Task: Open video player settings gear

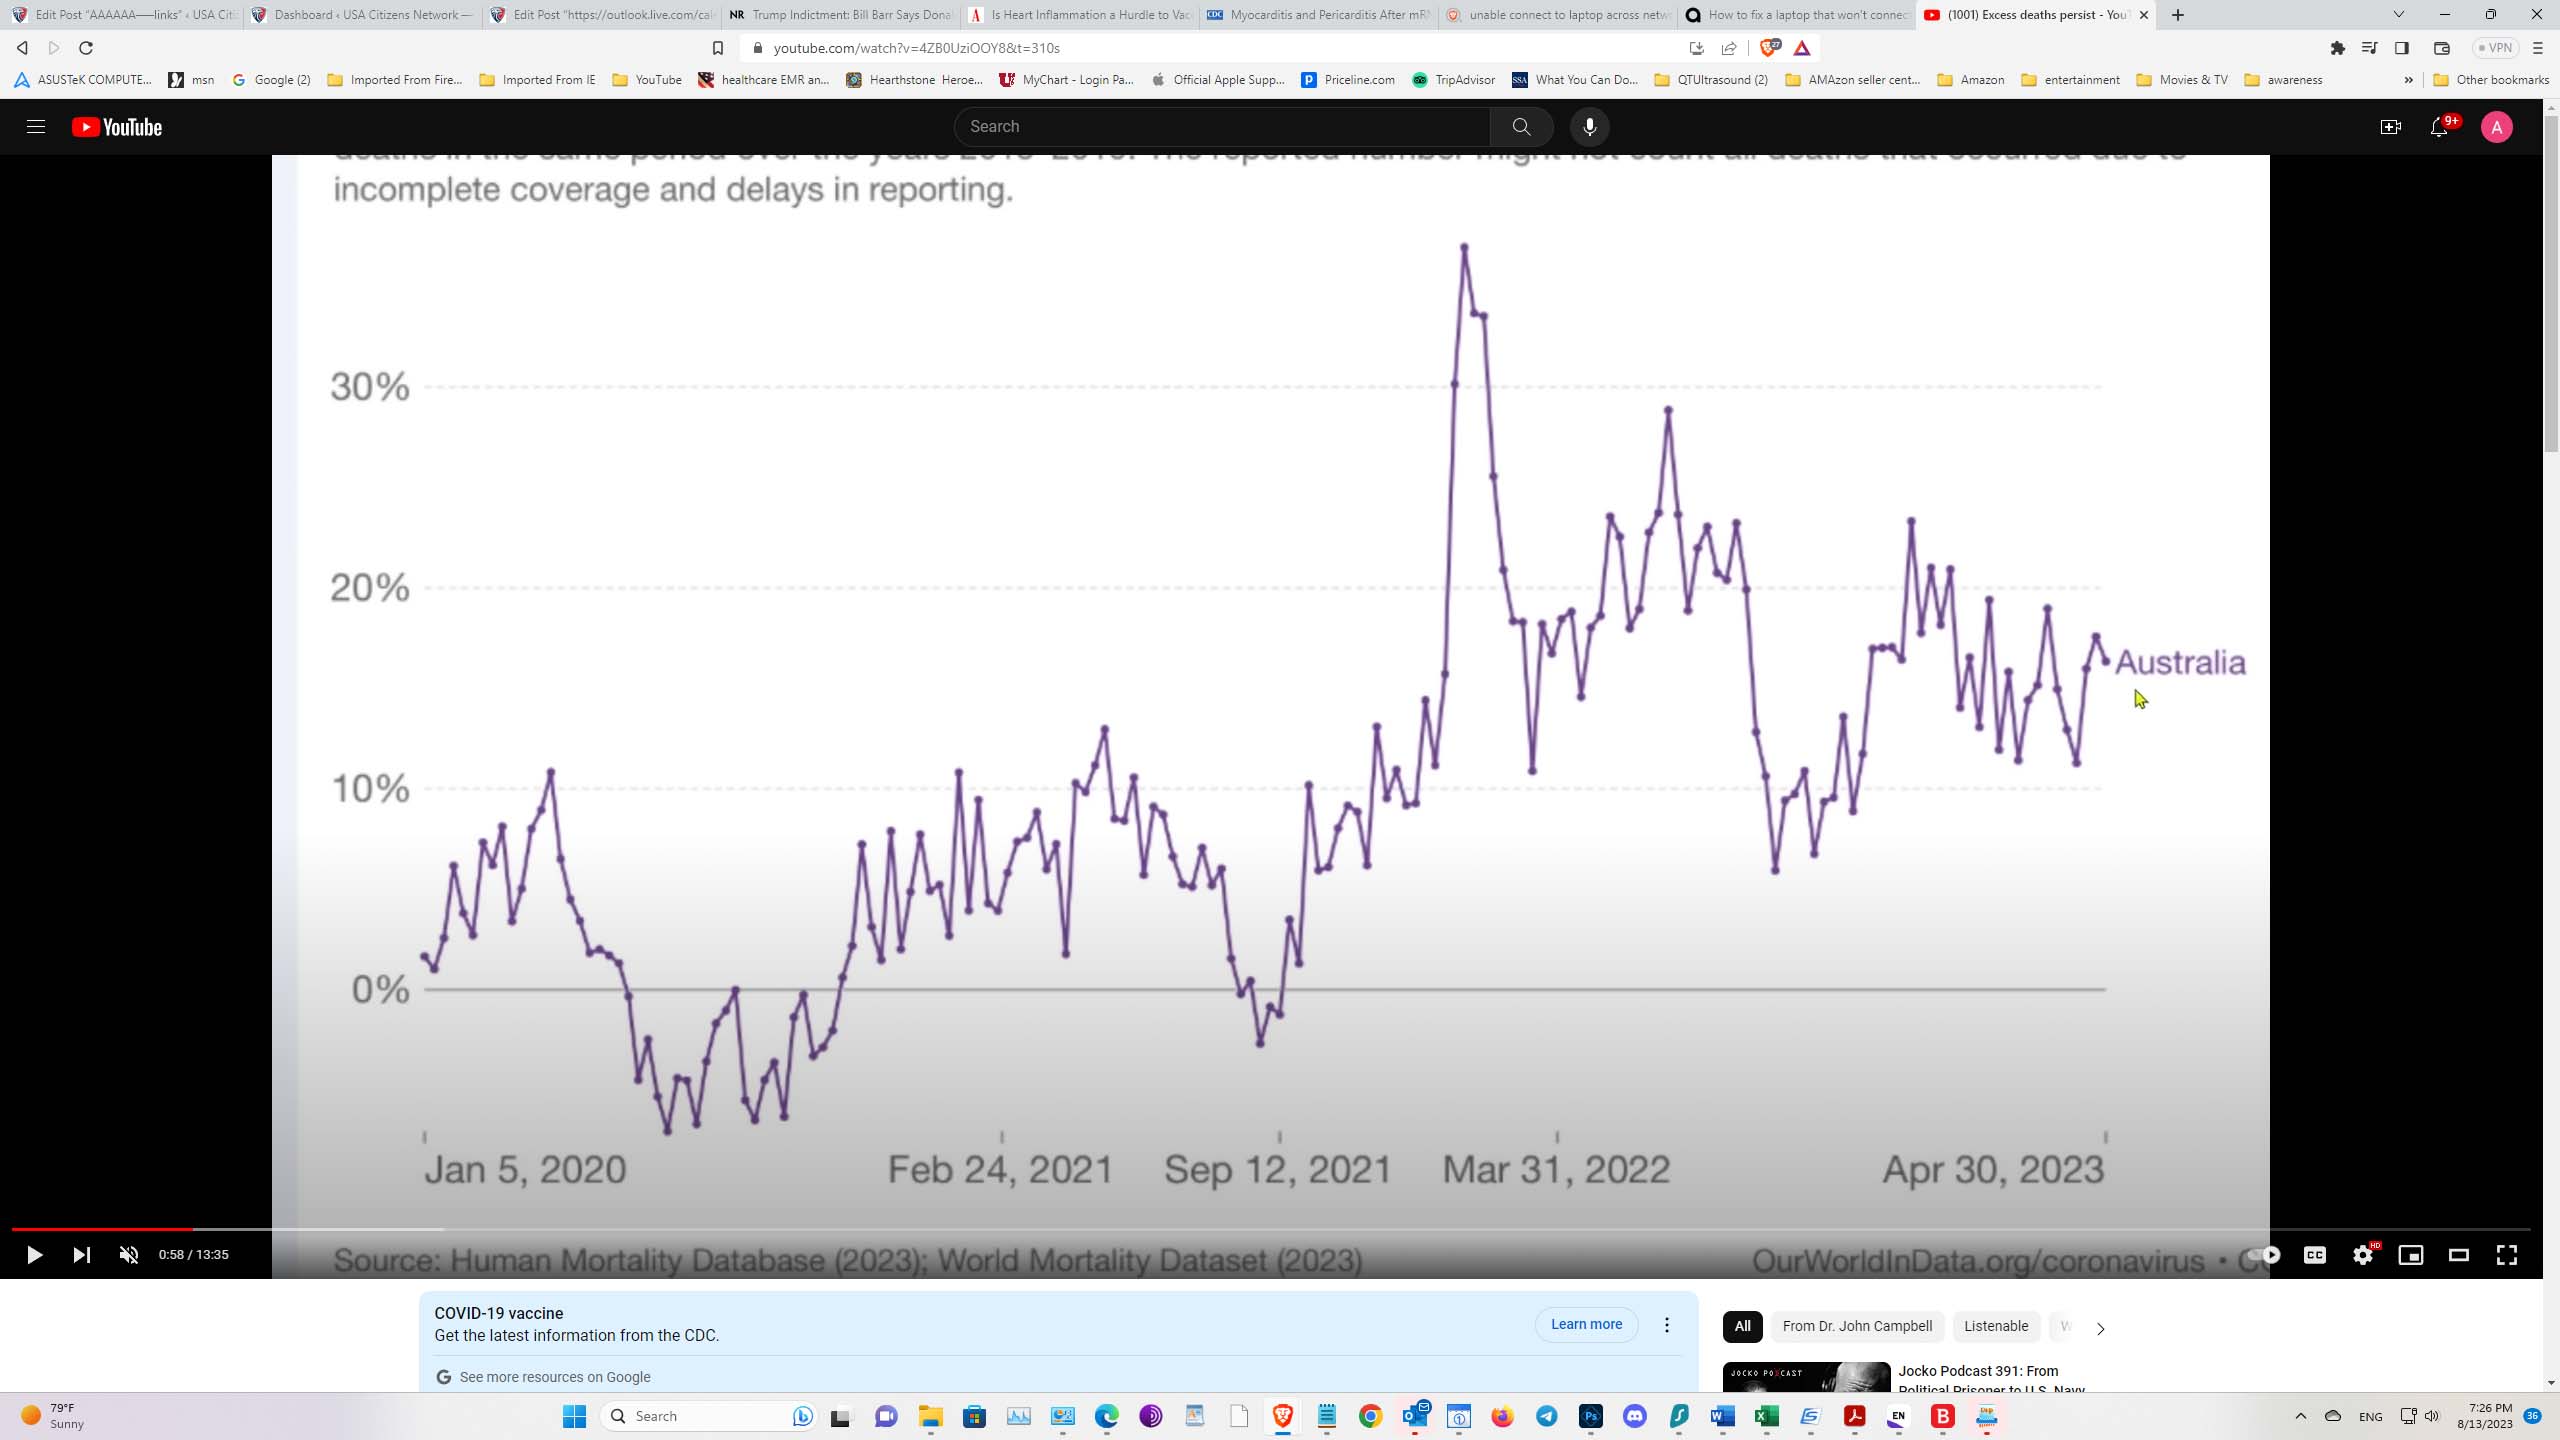Action: coord(2363,1254)
